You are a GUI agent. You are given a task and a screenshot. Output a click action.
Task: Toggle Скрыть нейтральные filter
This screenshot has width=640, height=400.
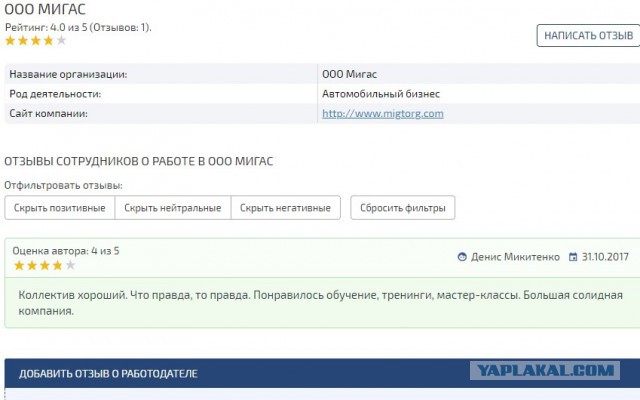click(173, 208)
